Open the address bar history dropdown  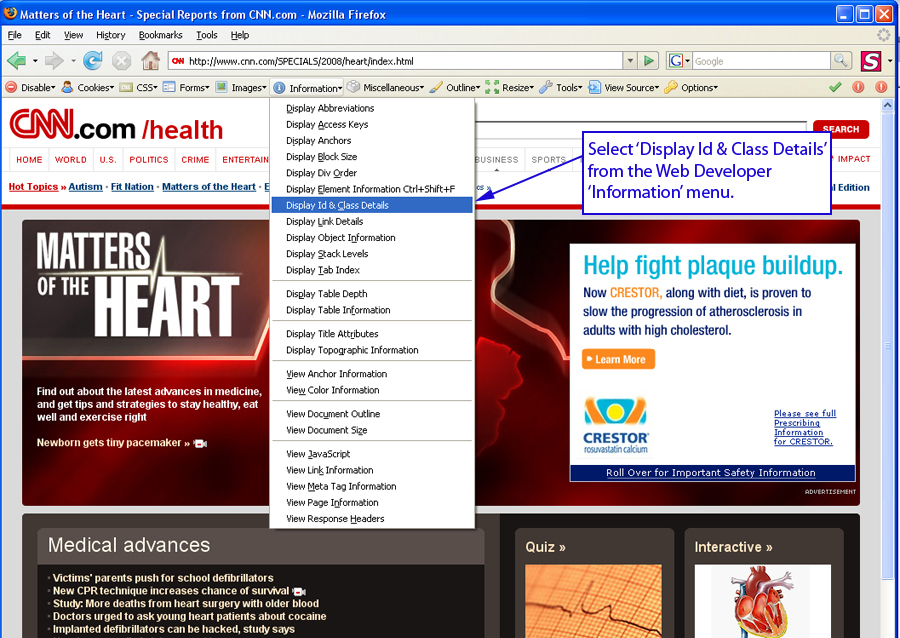point(630,59)
